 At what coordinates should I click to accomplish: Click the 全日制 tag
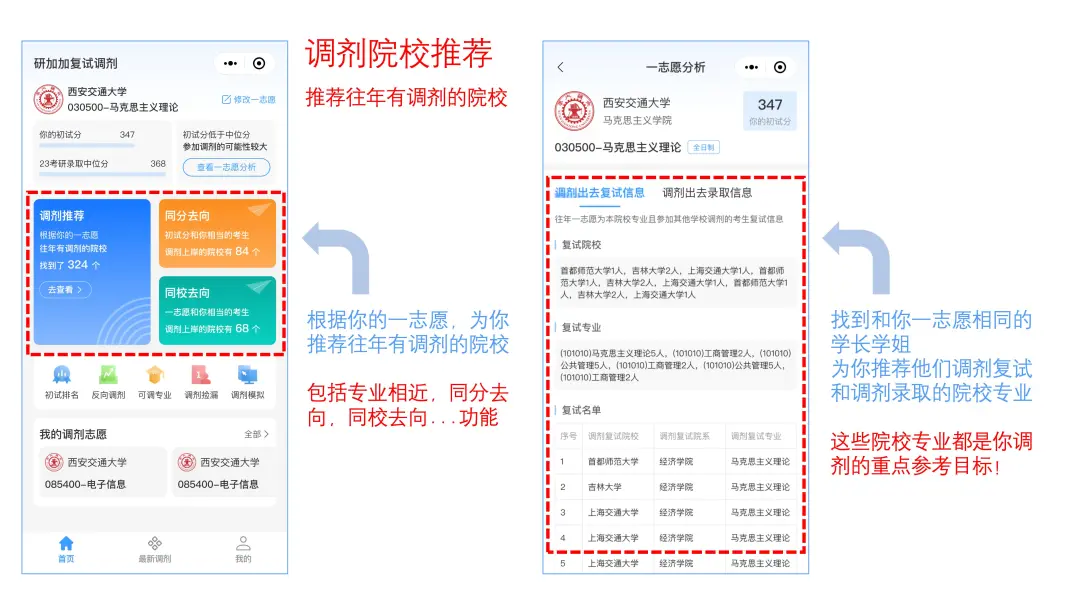[703, 147]
